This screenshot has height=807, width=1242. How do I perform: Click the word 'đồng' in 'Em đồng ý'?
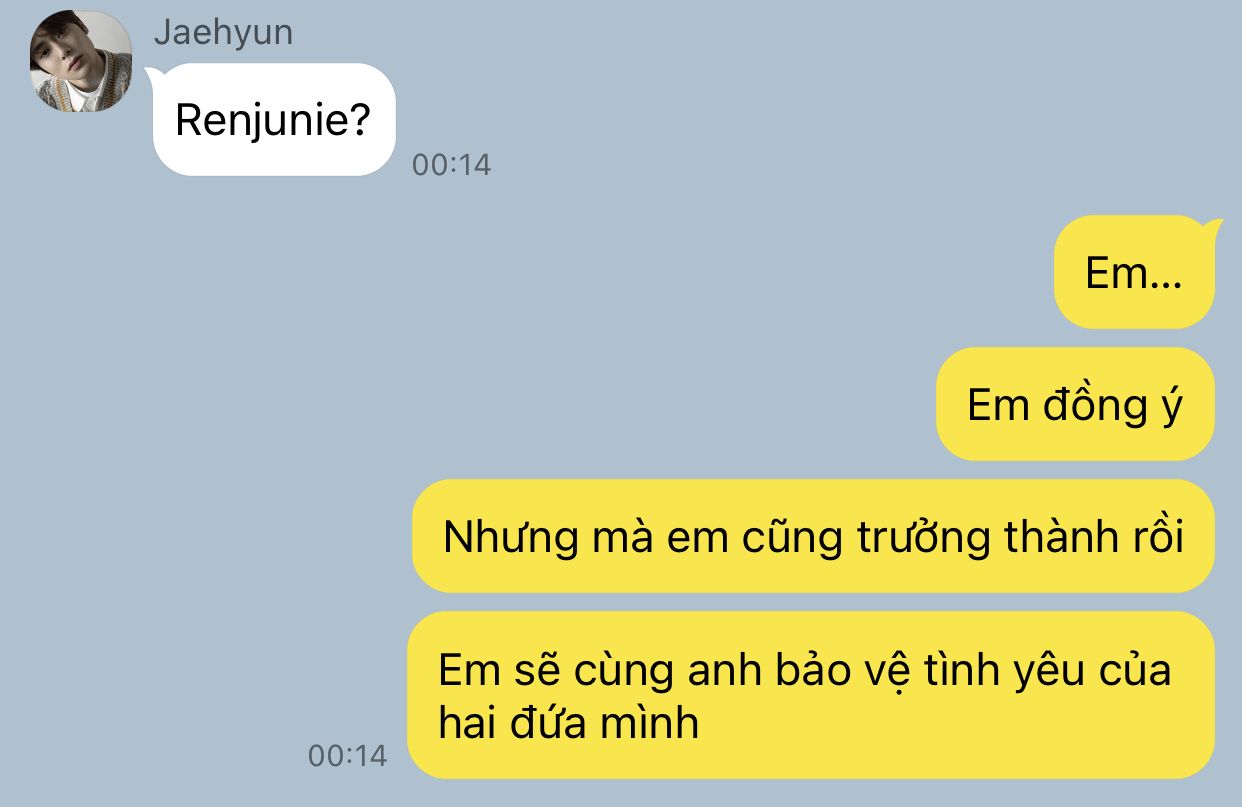point(1094,405)
